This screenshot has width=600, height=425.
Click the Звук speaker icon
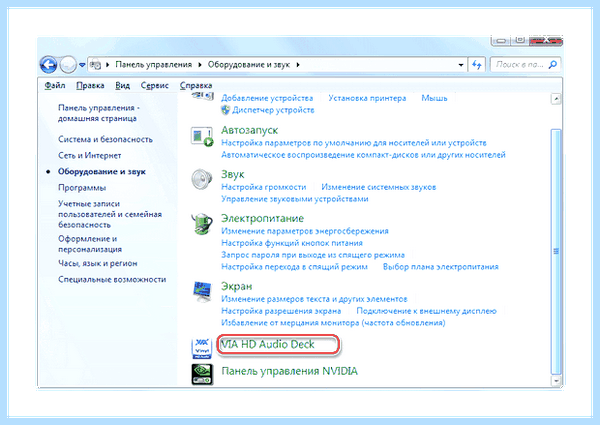click(x=202, y=179)
